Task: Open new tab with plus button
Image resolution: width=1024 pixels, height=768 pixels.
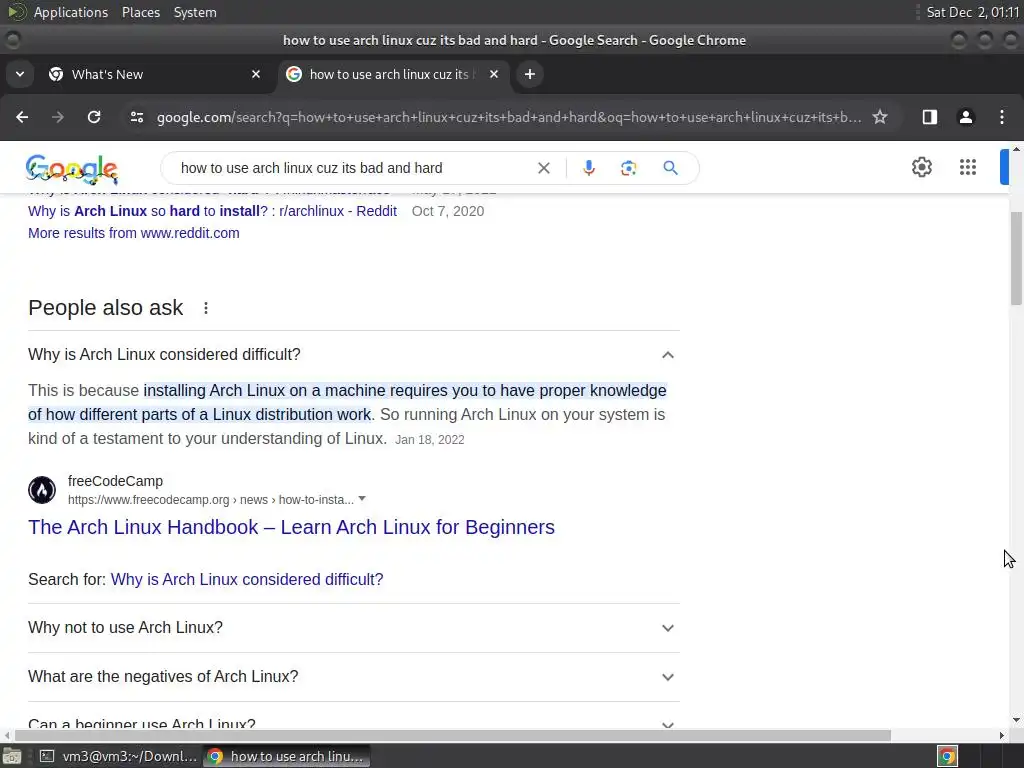Action: pos(530,74)
